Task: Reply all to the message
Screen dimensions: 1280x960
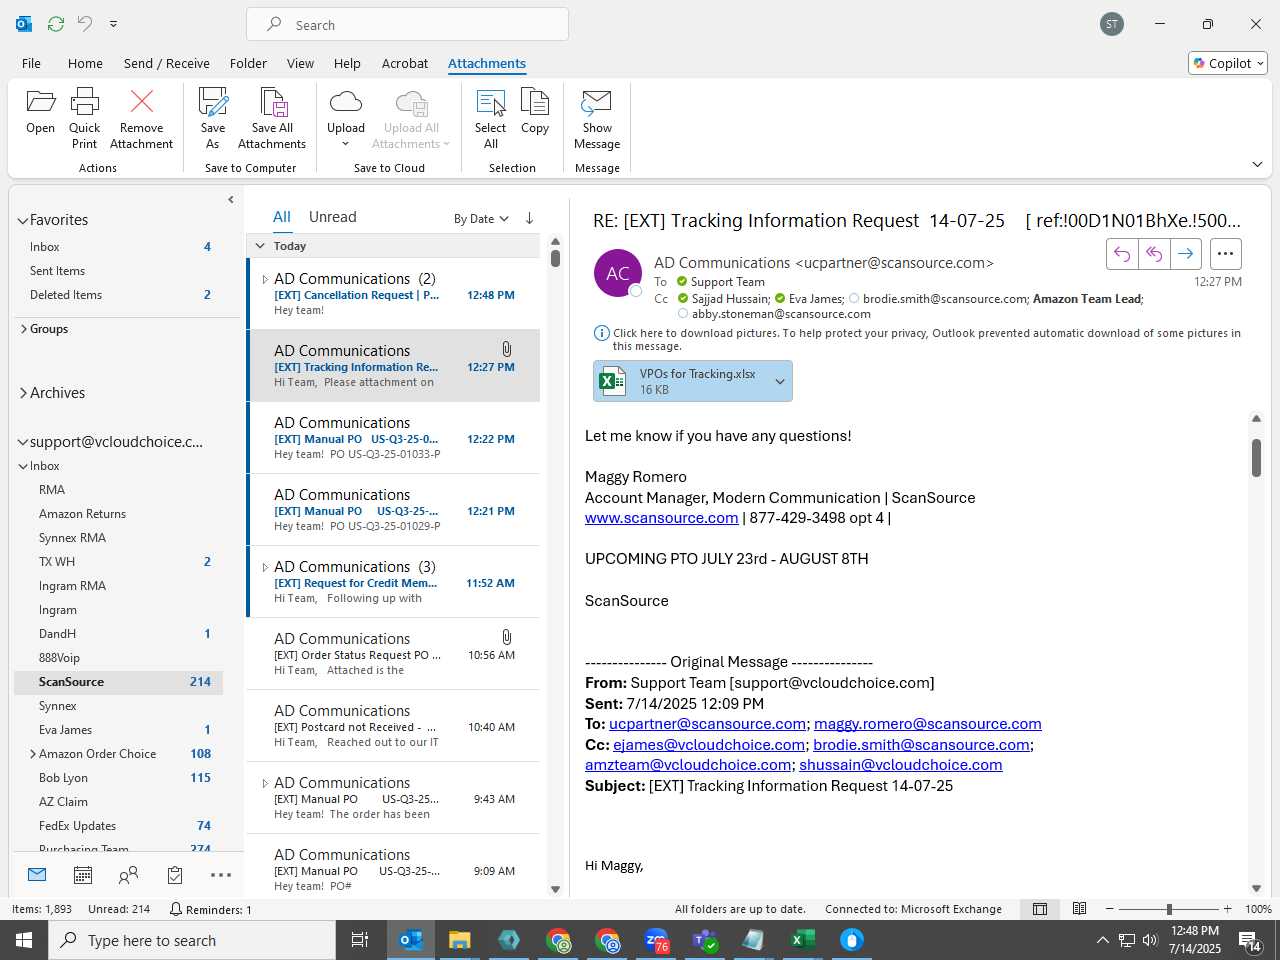Action: [x=1154, y=254]
